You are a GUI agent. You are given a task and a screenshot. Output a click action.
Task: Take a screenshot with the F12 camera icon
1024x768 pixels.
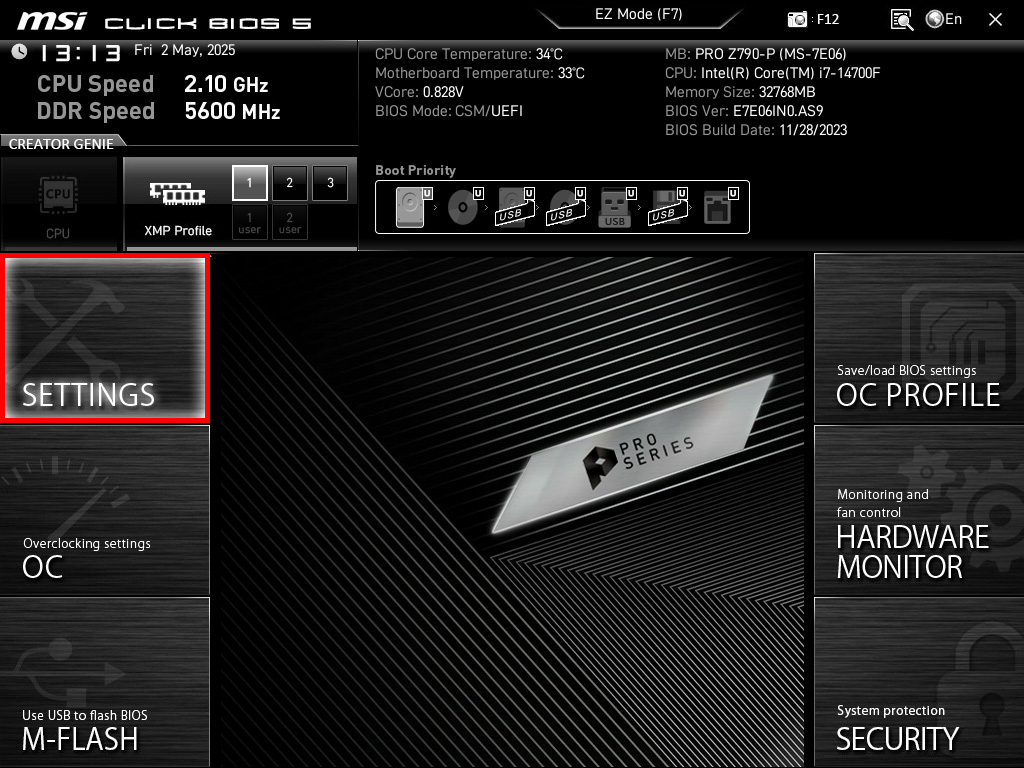[x=797, y=20]
